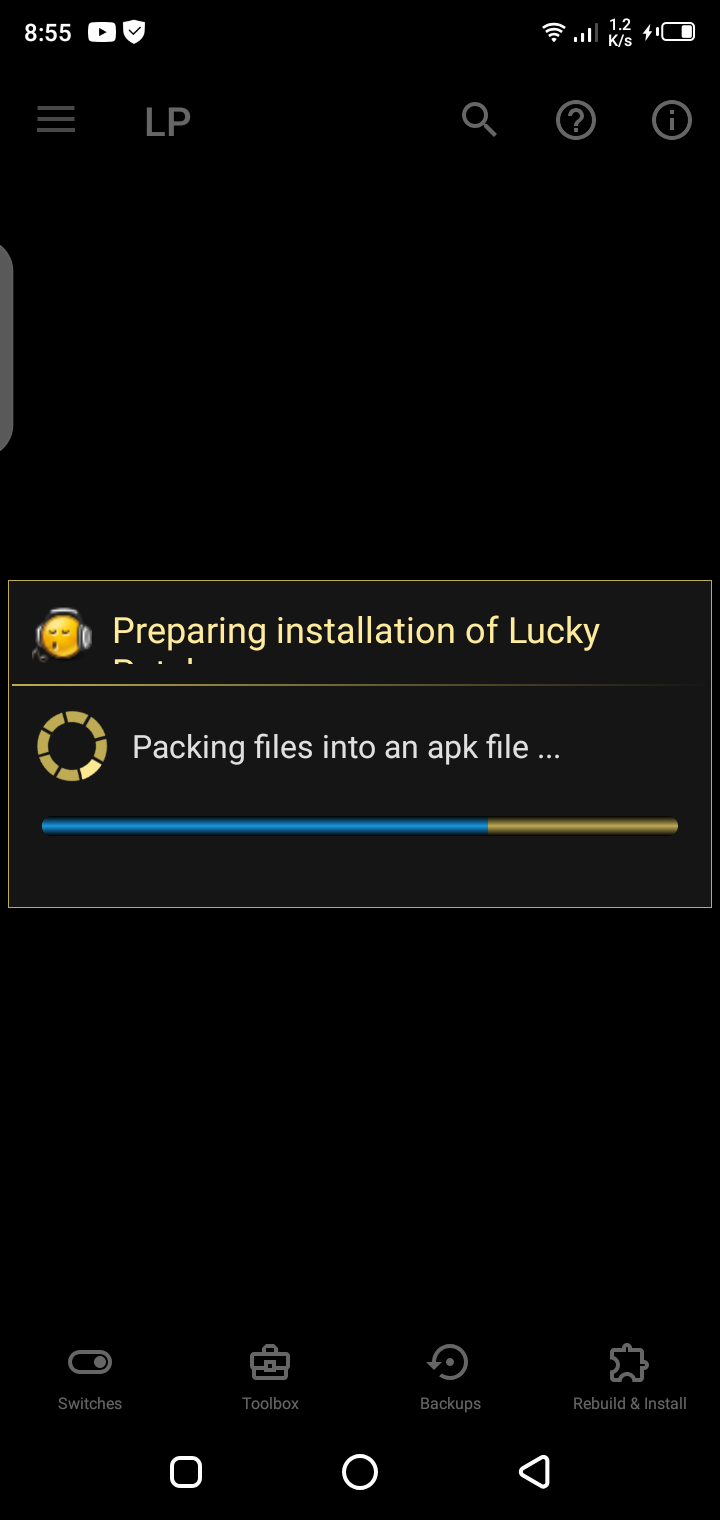
Task: Tap the battery indicator in status bar
Action: pos(677,32)
